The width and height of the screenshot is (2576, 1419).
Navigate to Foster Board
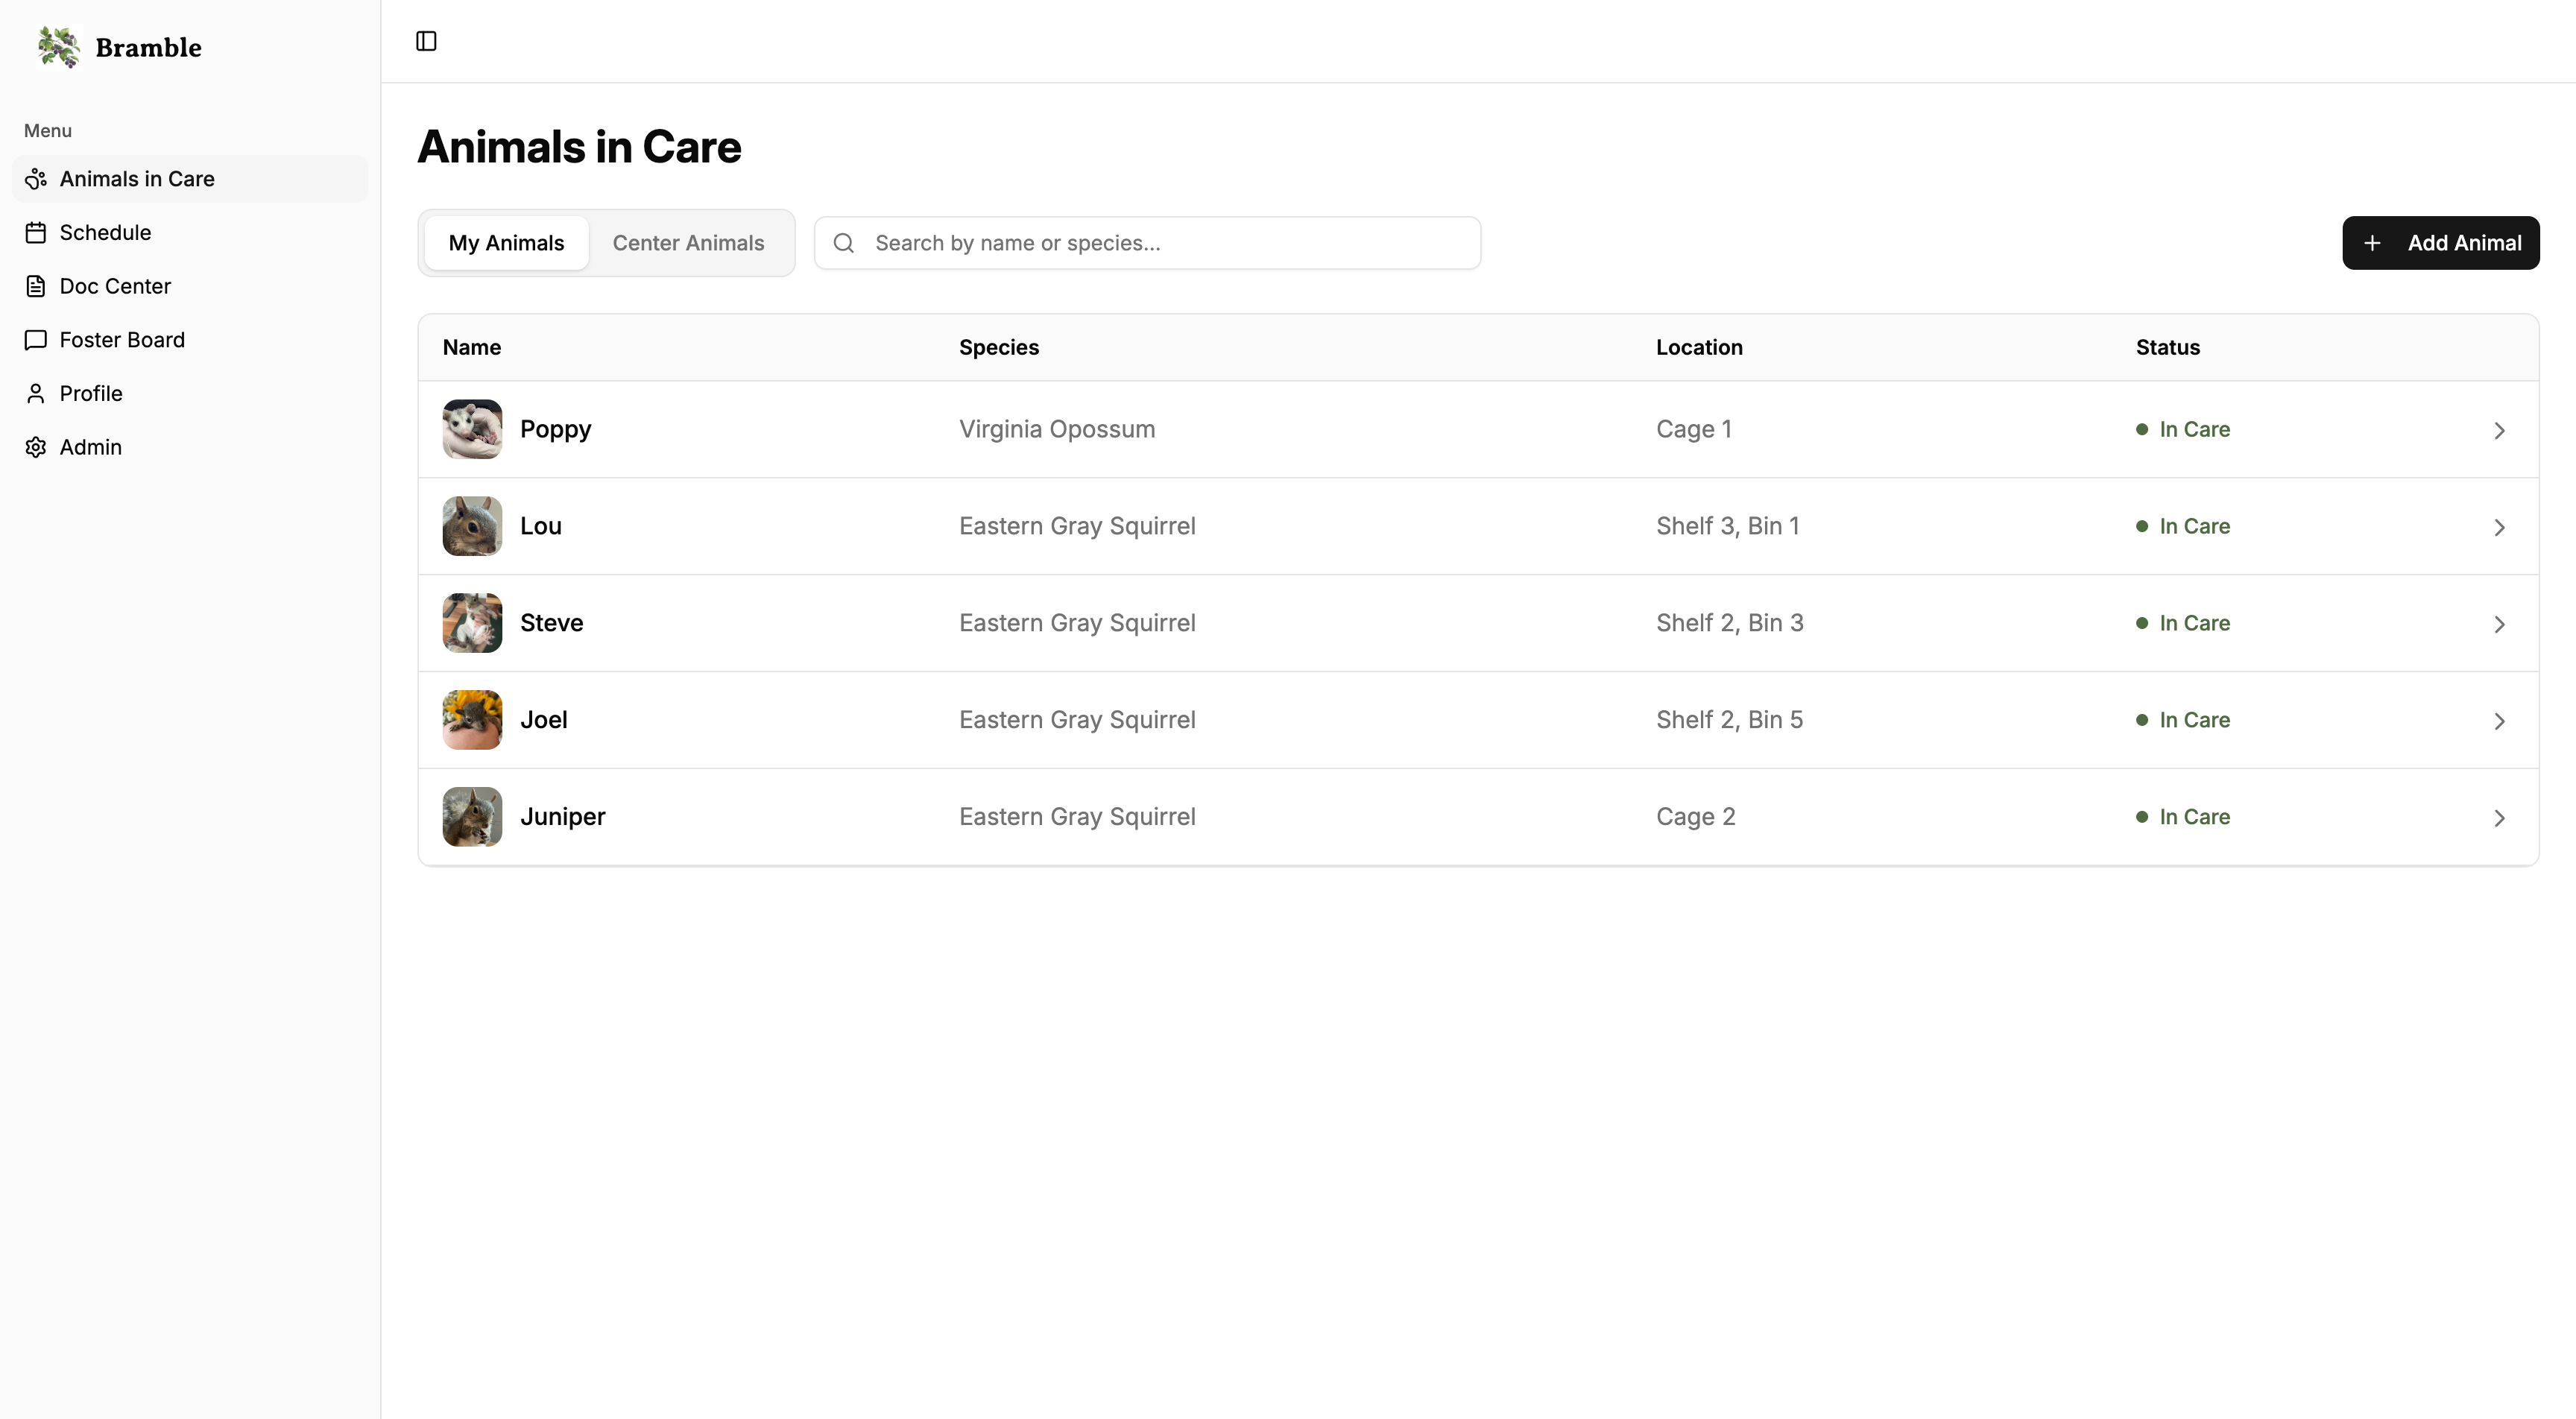122,340
